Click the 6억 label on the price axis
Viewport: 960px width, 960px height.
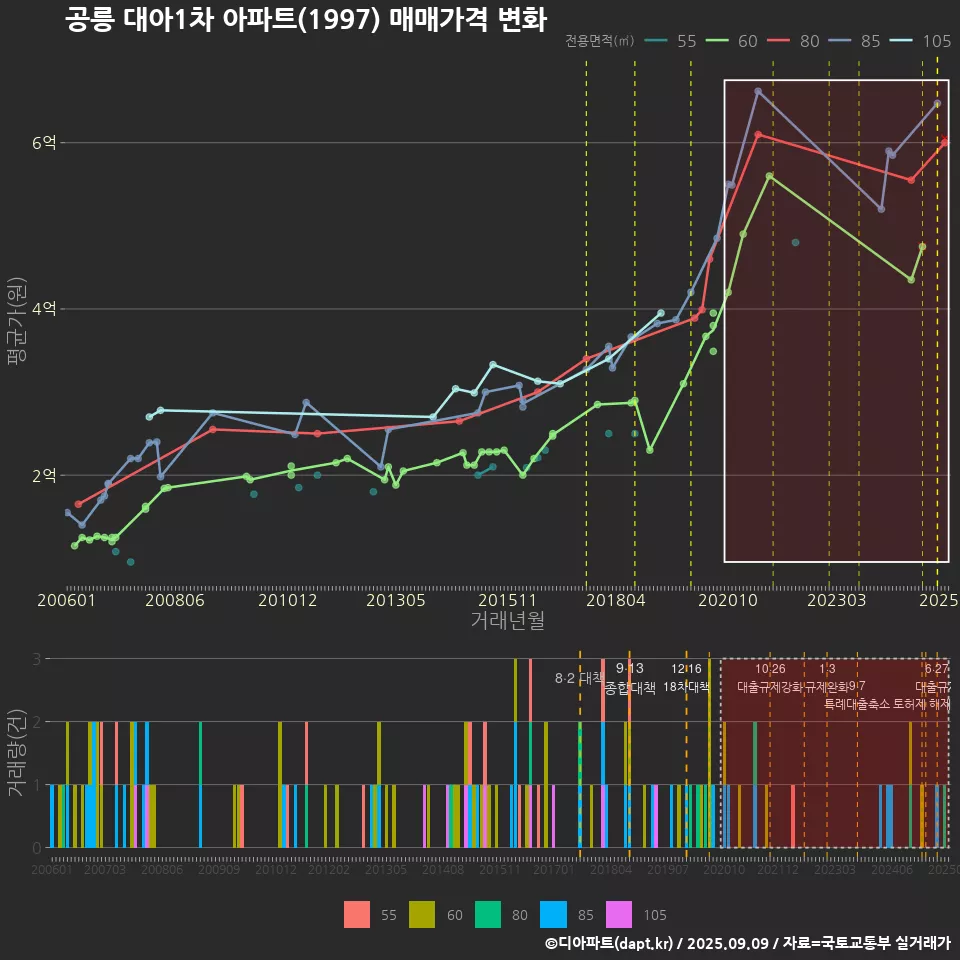click(44, 143)
